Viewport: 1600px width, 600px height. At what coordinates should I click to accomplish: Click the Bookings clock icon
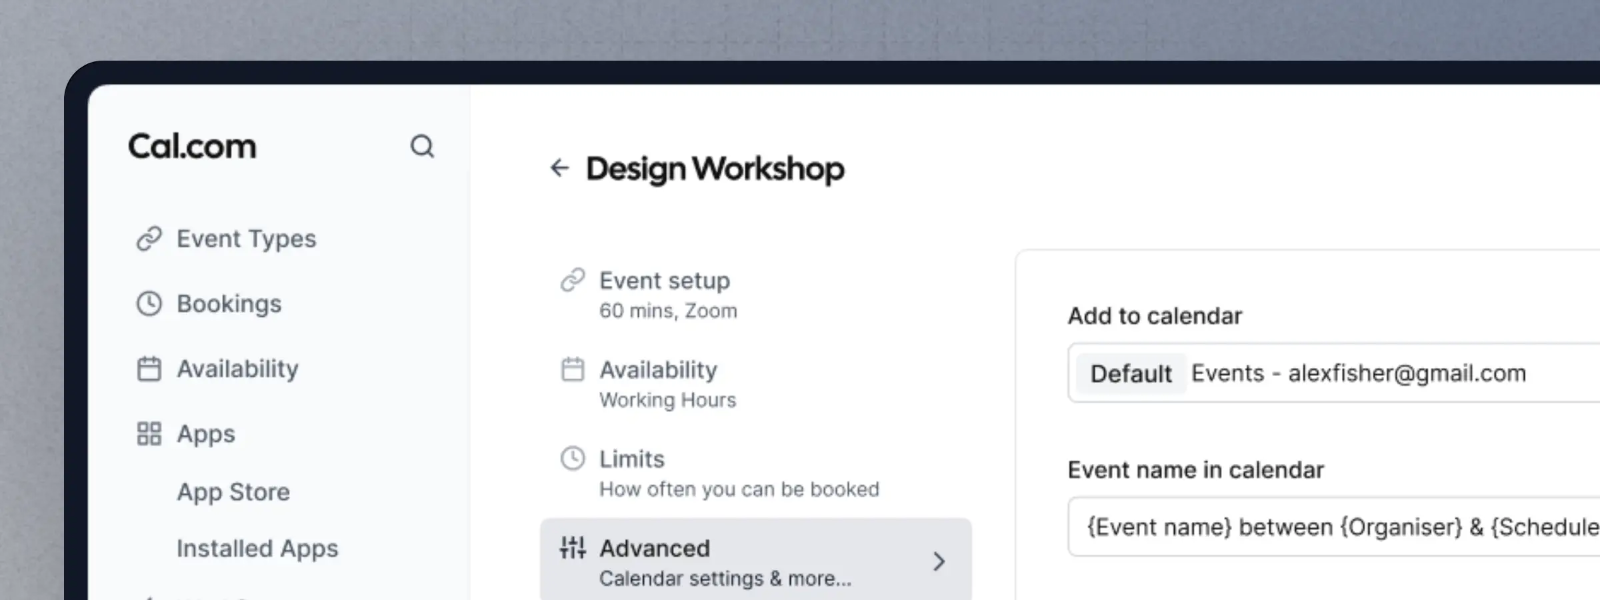[149, 304]
